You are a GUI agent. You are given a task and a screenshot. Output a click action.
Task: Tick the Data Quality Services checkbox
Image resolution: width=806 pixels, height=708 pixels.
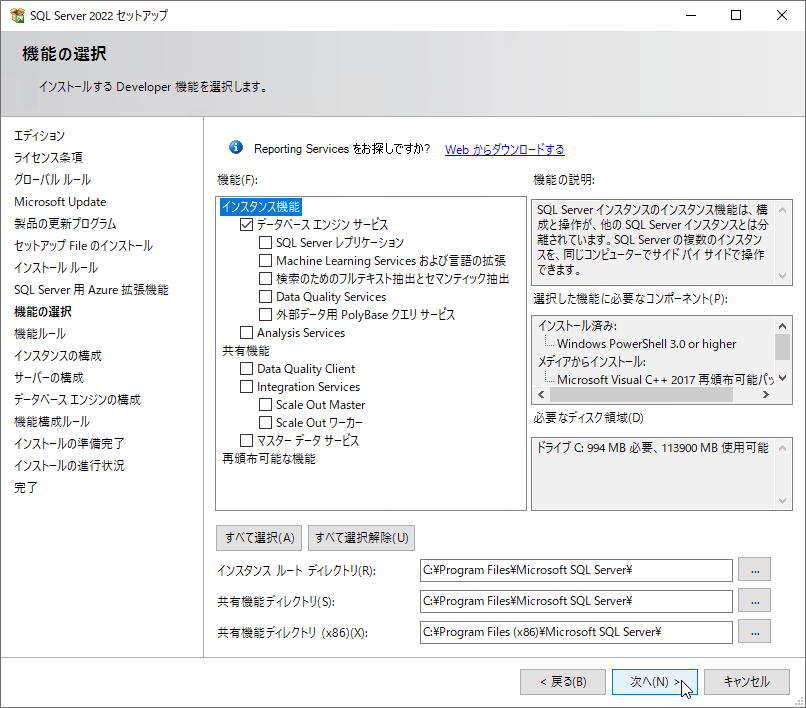pyautogui.click(x=265, y=297)
